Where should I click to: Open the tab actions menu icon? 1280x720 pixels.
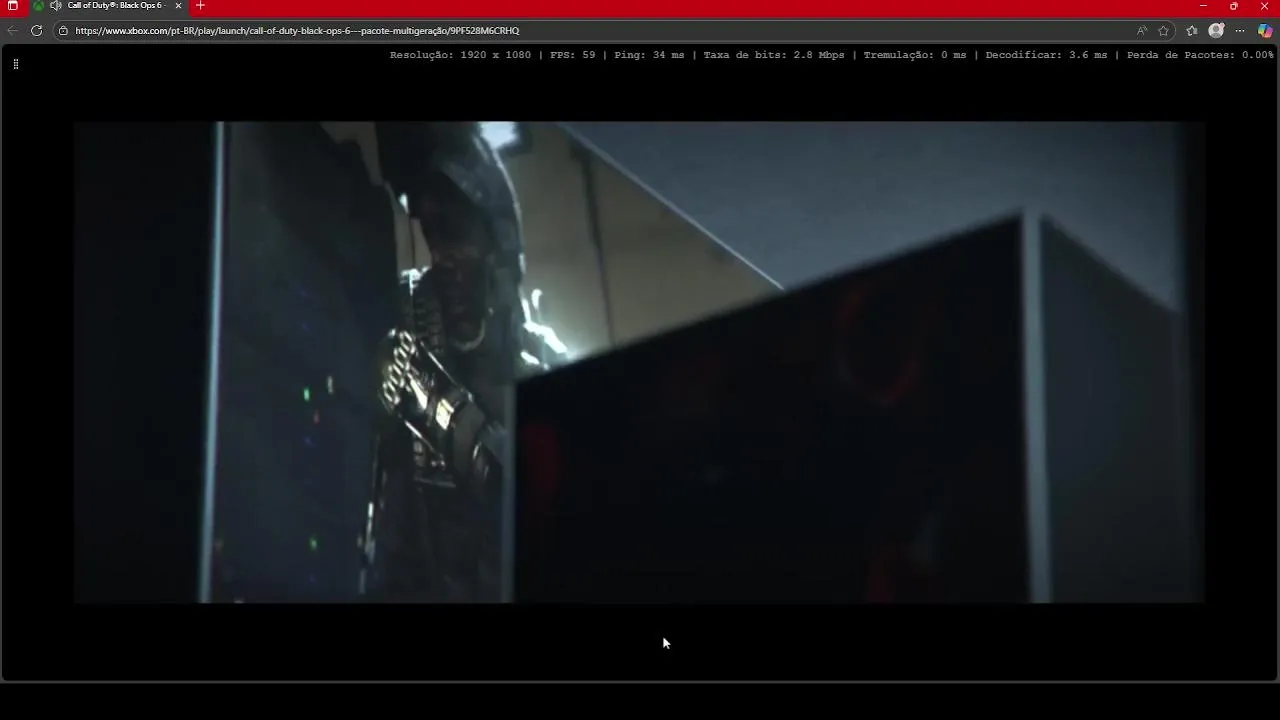[13, 6]
